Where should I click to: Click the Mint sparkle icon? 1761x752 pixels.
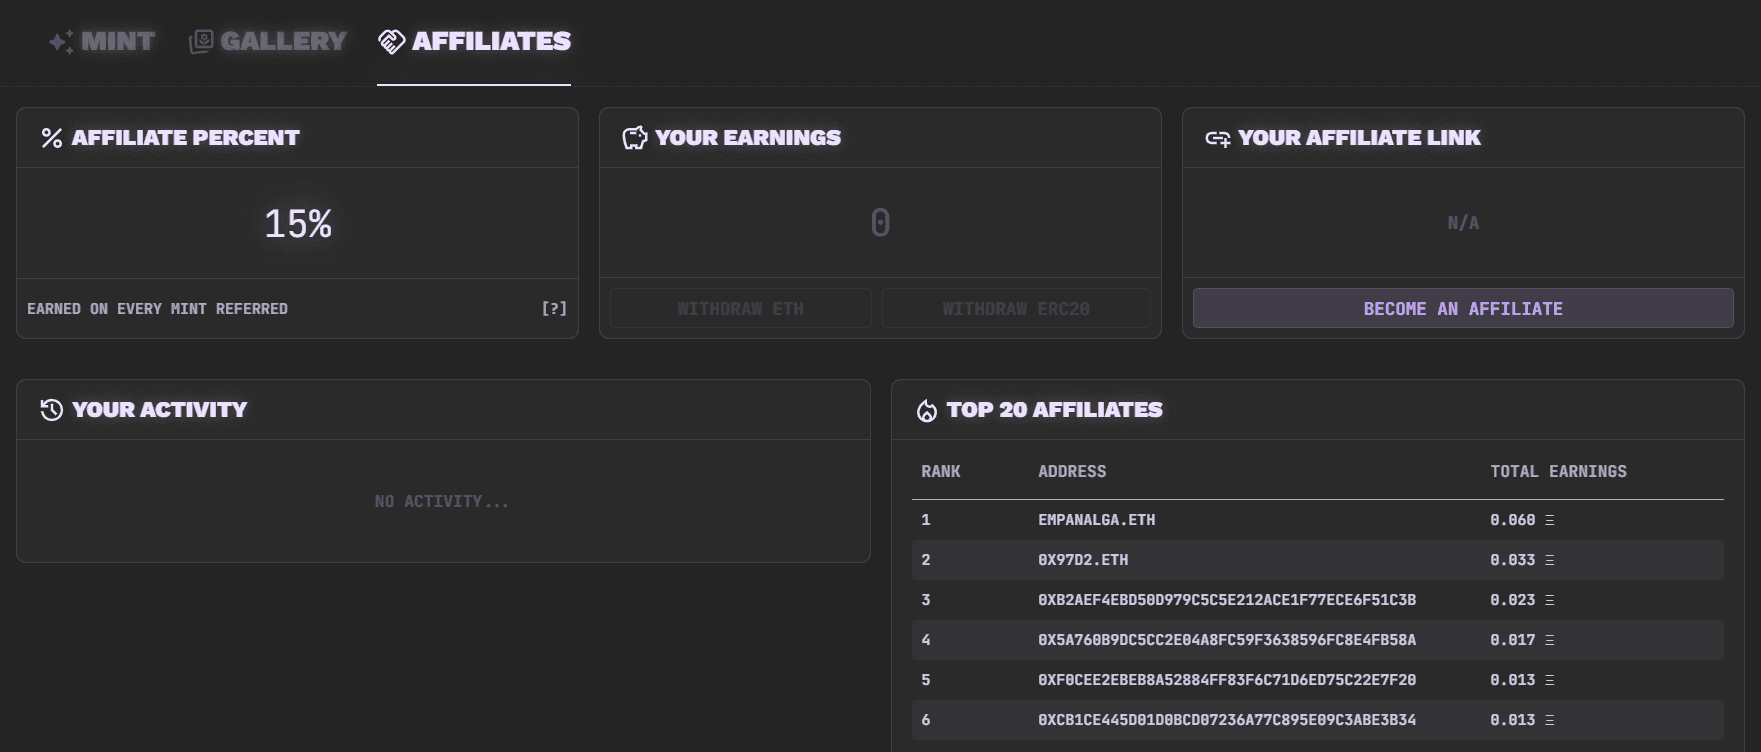click(x=61, y=42)
